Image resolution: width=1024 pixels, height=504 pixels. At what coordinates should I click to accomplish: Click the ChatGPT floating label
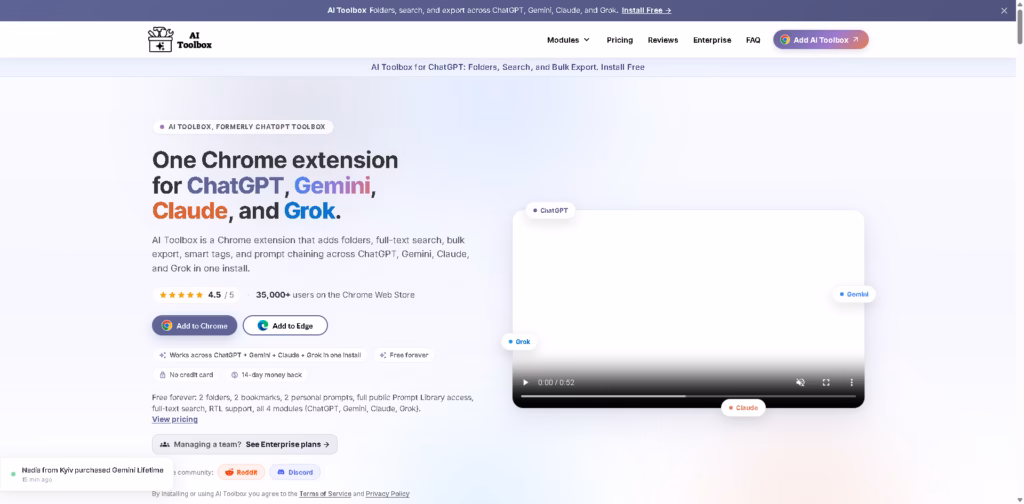click(550, 211)
